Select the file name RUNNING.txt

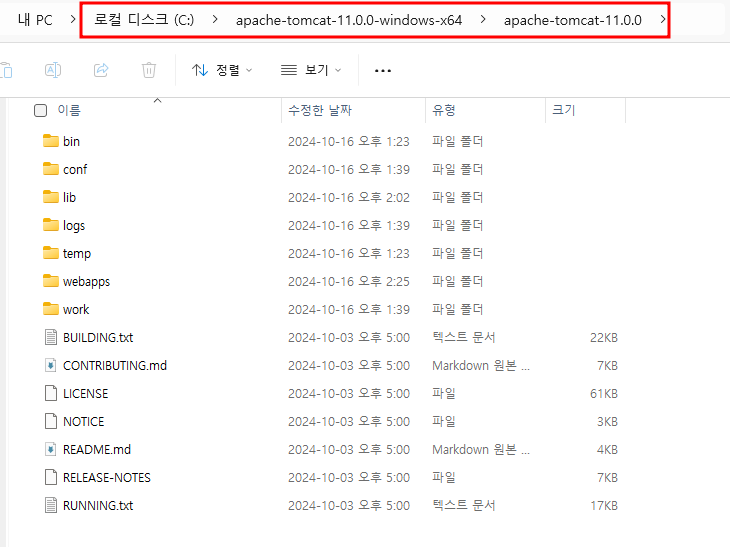click(x=98, y=506)
